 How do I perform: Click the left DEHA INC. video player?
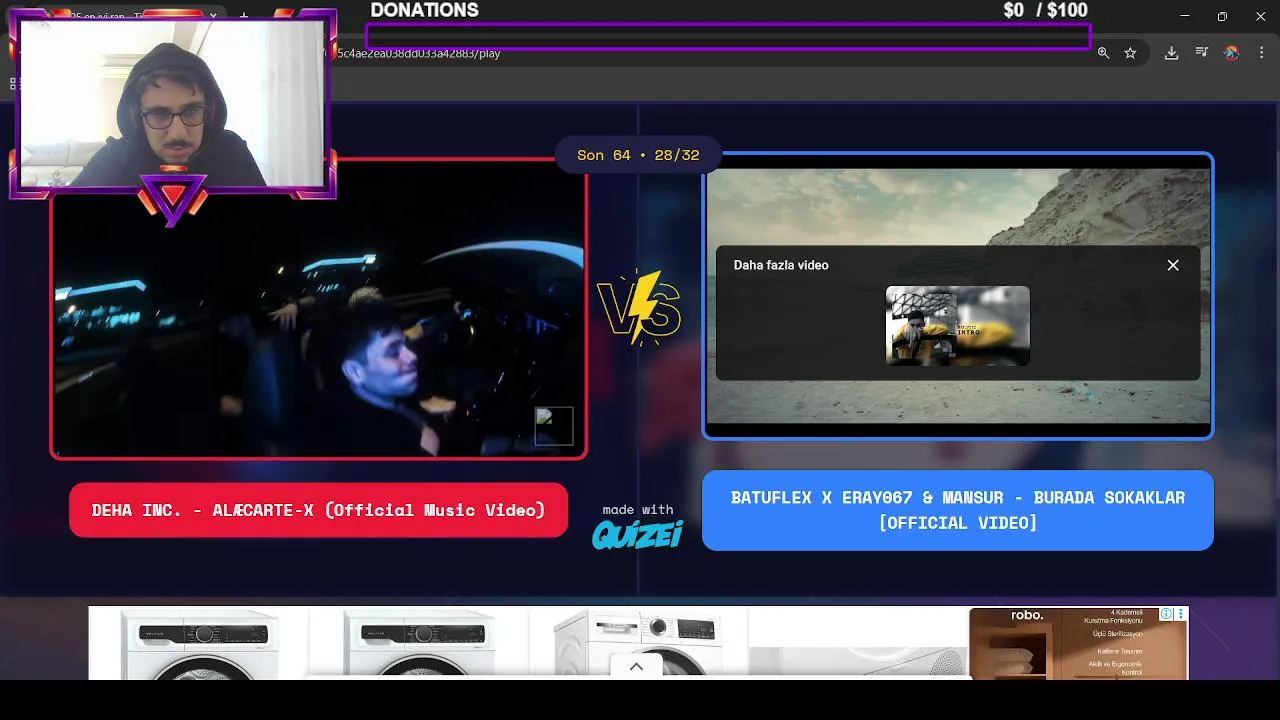point(319,310)
